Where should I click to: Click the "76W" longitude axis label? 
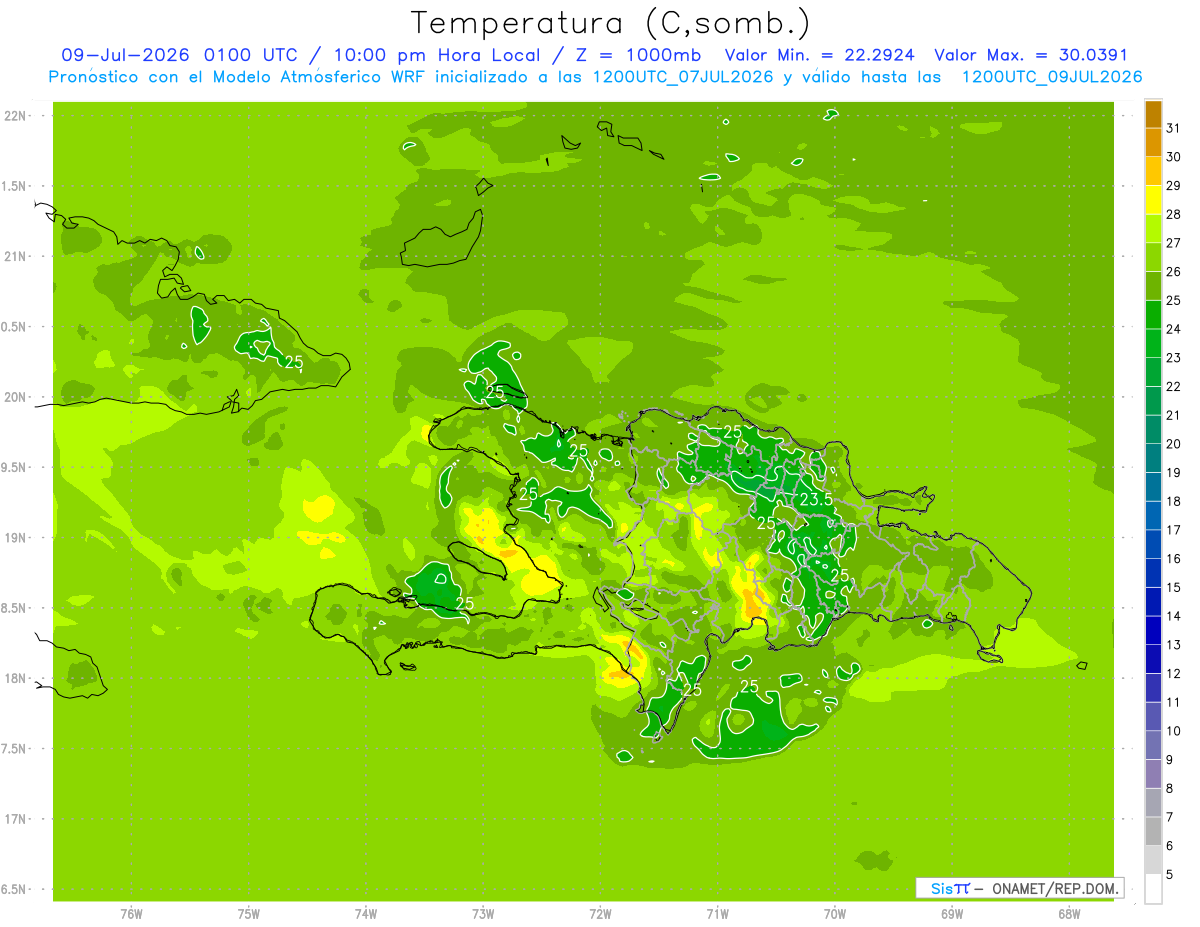tap(131, 914)
